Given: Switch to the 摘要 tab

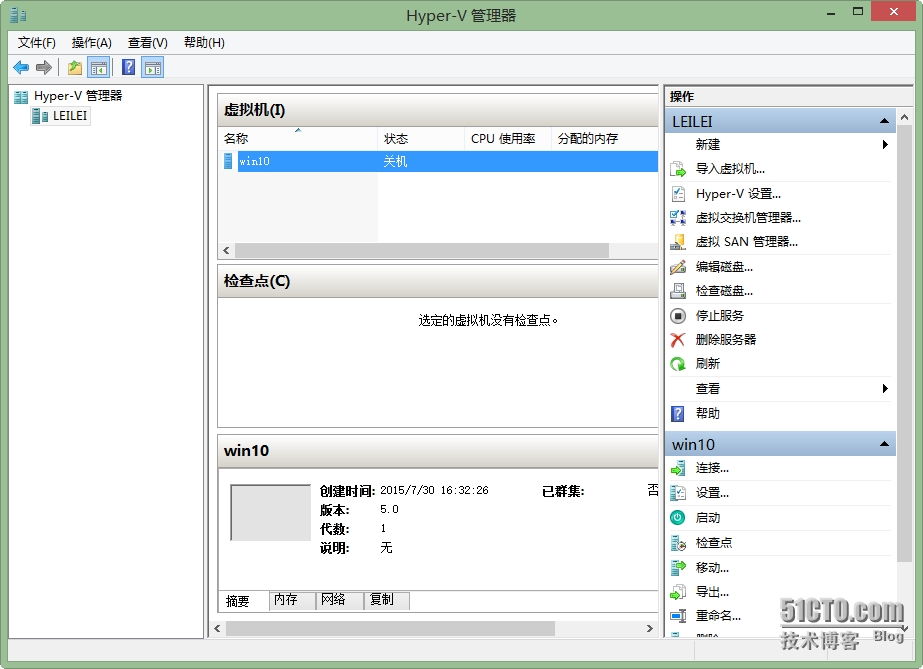Looking at the screenshot, I should [x=238, y=601].
